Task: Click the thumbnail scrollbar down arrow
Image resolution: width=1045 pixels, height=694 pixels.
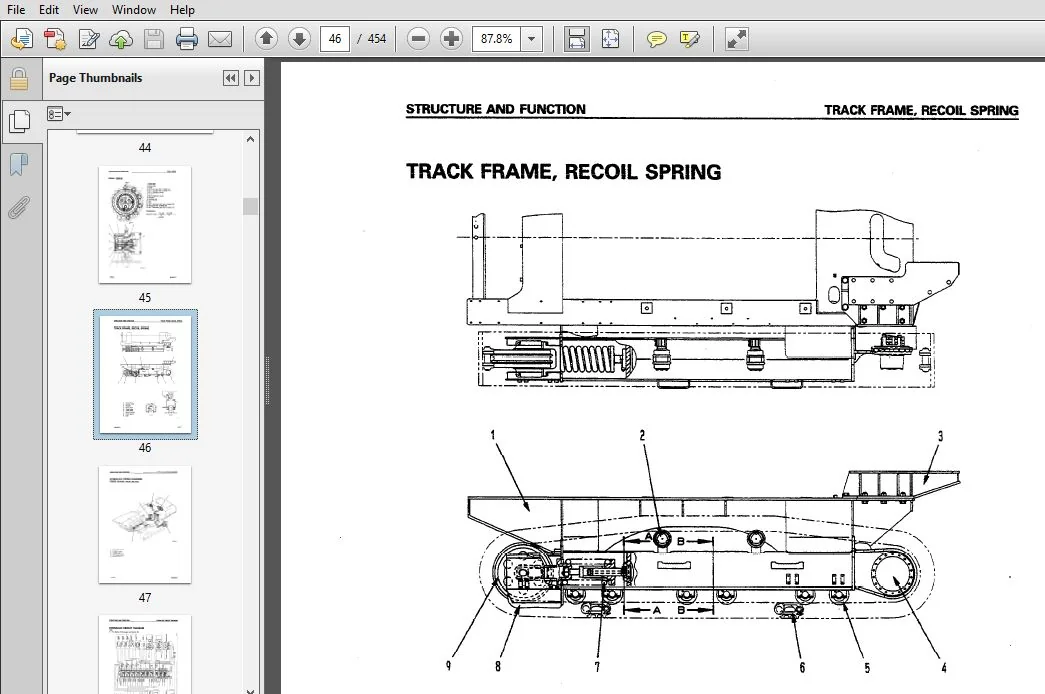Action: coord(251,691)
